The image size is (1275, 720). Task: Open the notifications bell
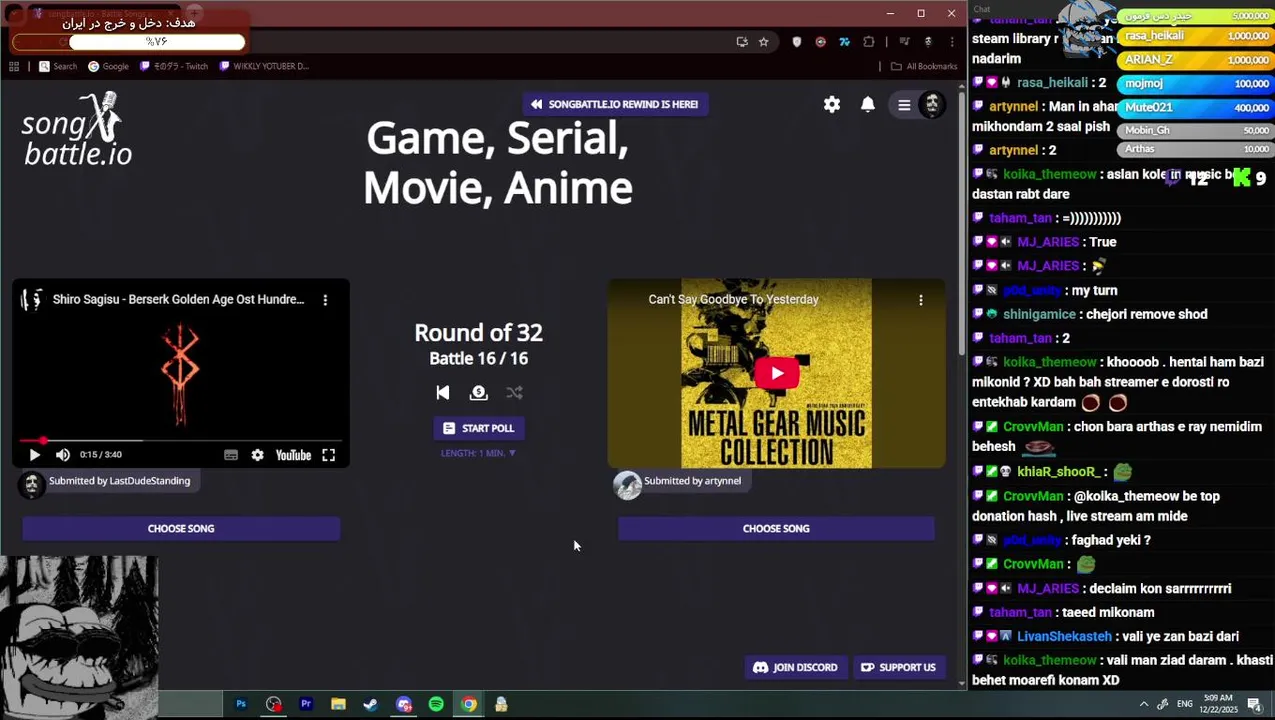868,104
